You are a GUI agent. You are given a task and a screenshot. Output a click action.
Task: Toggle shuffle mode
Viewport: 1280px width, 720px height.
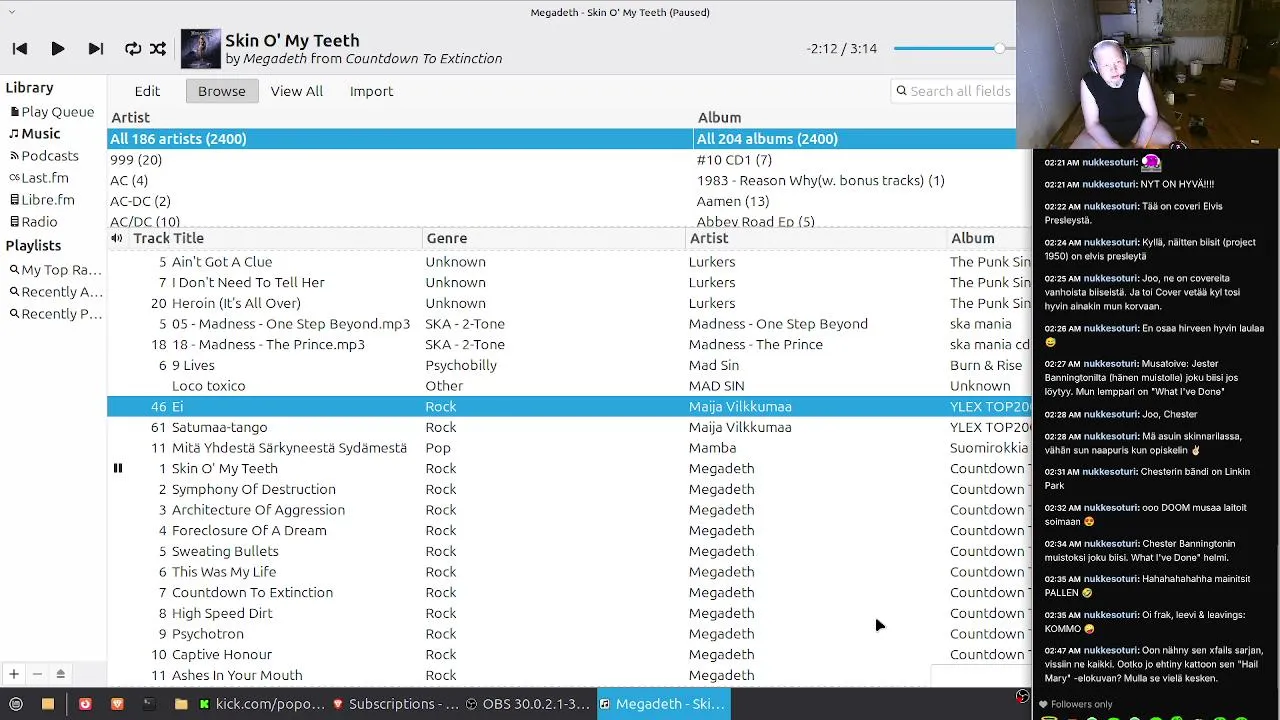pos(158,48)
